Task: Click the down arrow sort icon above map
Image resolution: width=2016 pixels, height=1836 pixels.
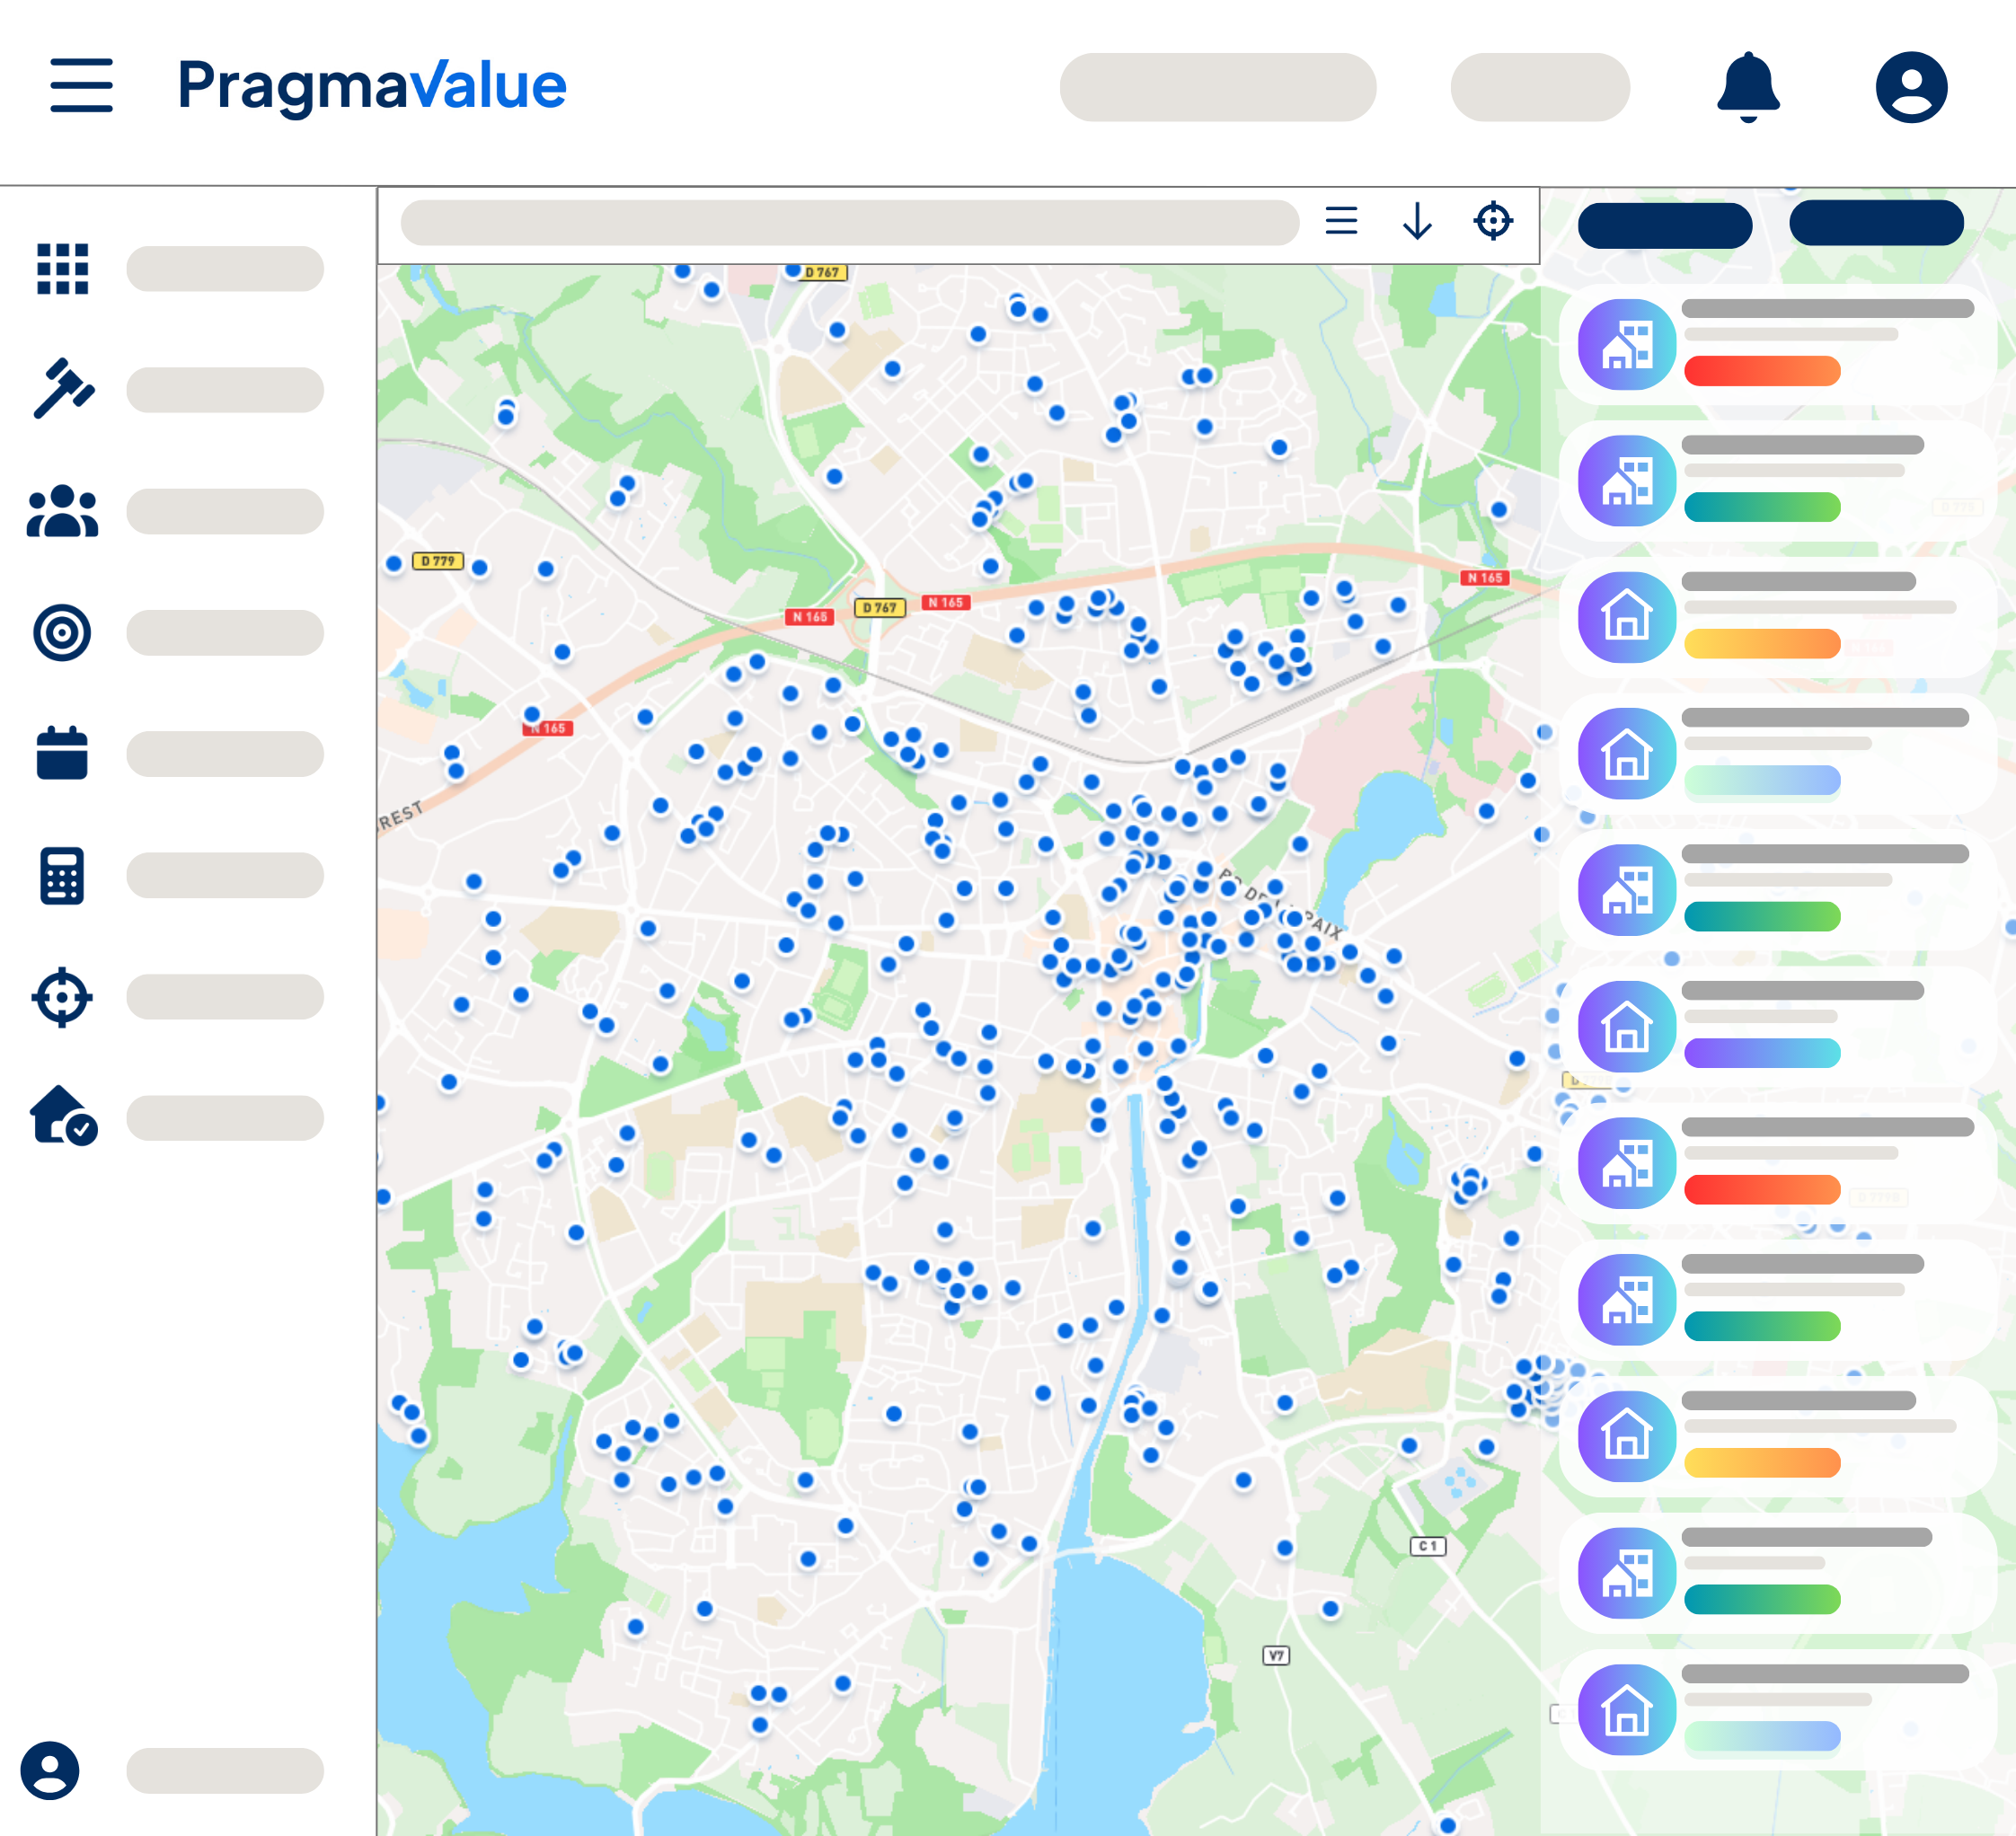Action: tap(1416, 221)
